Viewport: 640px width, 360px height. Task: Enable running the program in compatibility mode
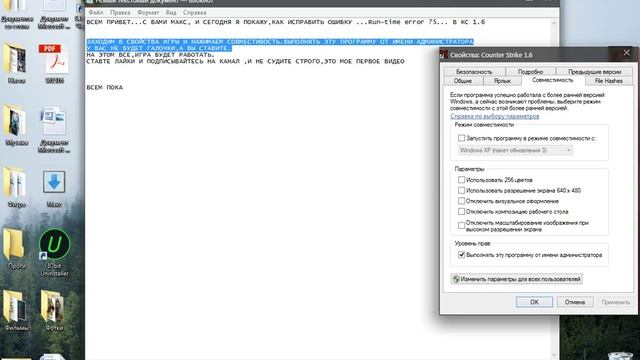[461, 138]
